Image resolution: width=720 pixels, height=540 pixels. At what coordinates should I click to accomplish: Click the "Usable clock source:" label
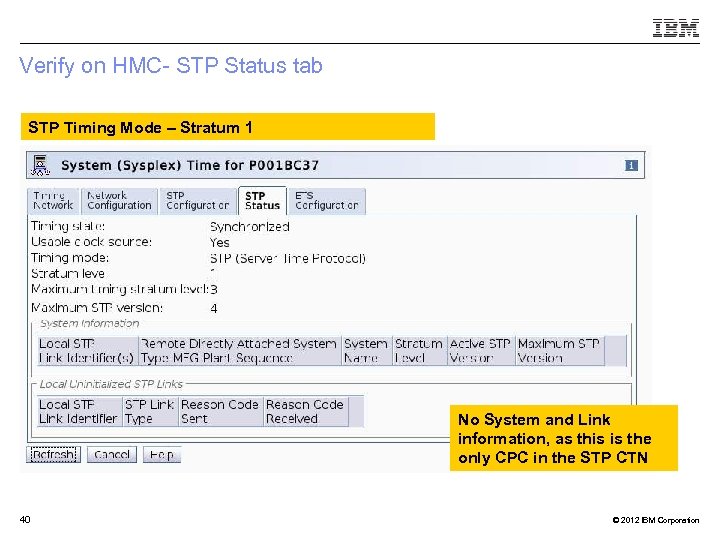pyautogui.click(x=91, y=242)
